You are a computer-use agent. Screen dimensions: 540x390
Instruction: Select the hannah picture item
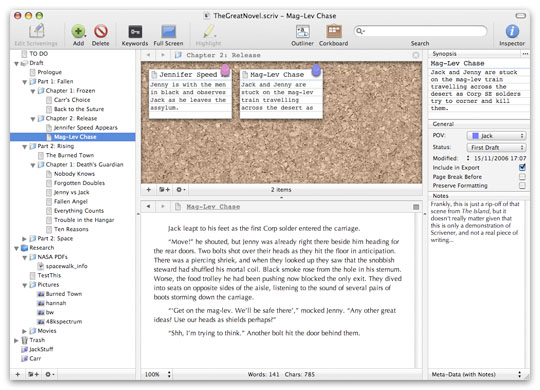(x=56, y=303)
